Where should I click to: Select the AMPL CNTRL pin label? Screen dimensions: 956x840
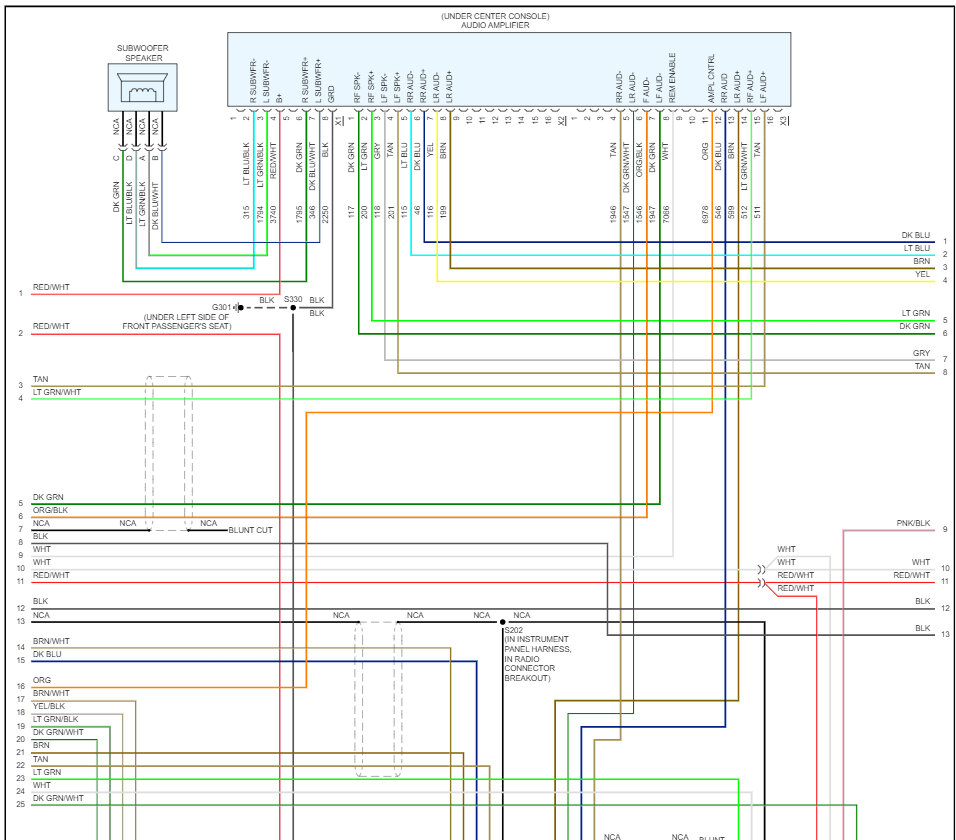point(711,79)
